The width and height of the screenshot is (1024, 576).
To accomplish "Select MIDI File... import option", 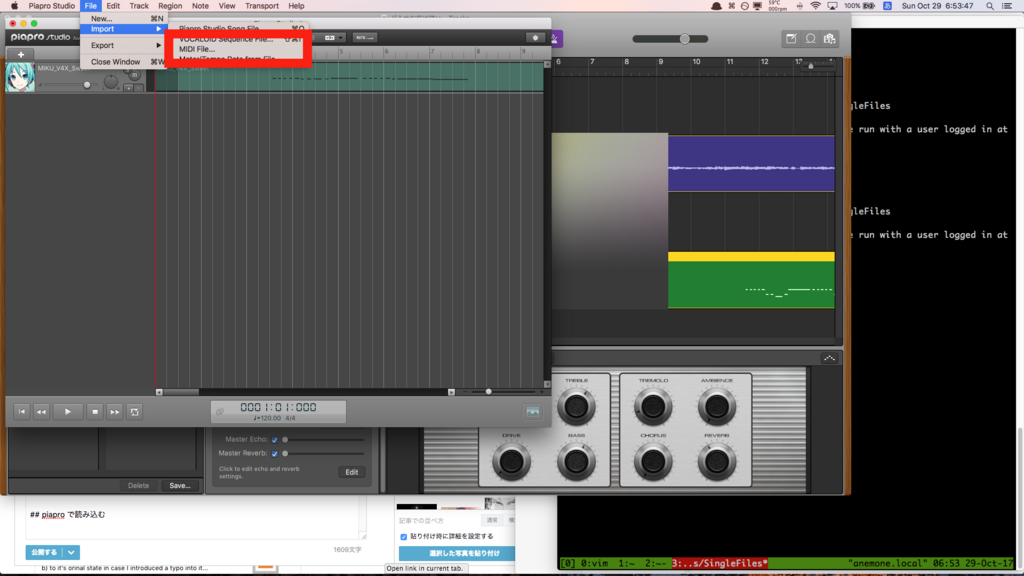I will point(197,49).
